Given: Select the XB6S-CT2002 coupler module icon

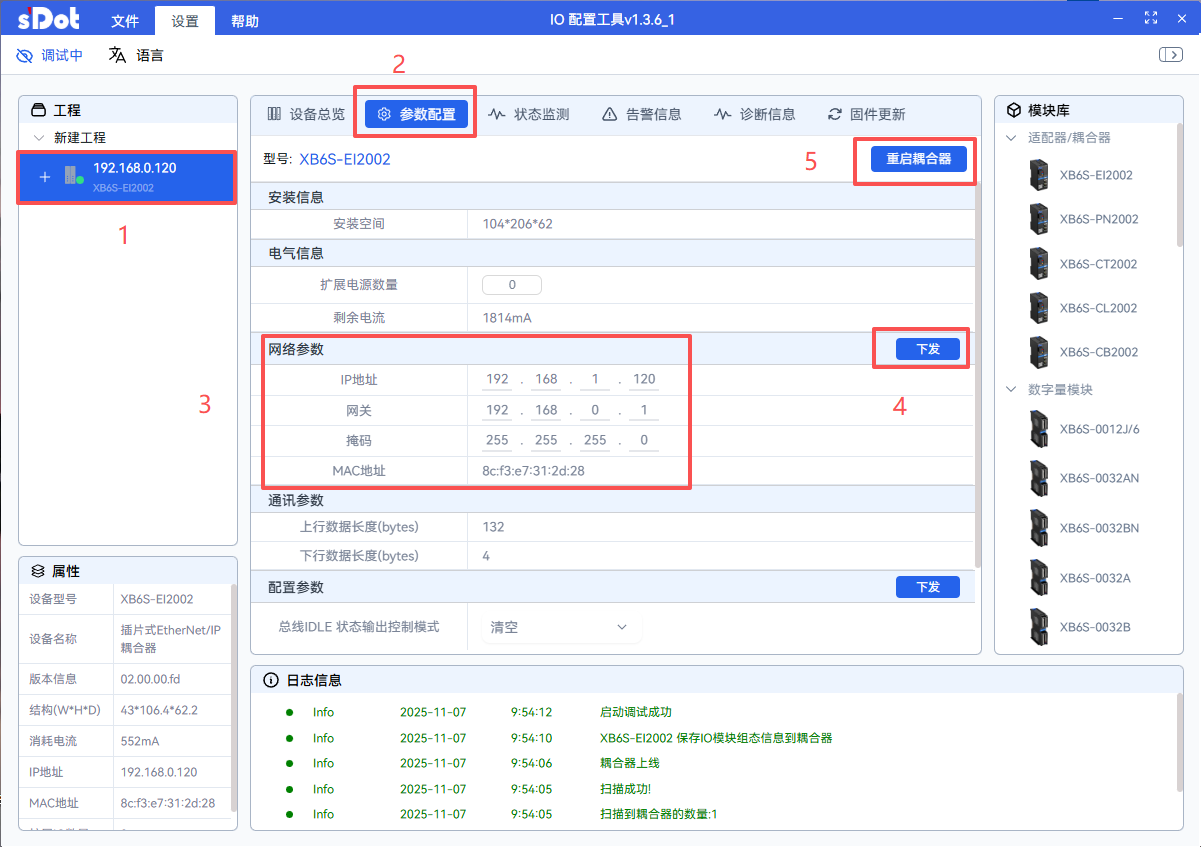Looking at the screenshot, I should point(1040,264).
